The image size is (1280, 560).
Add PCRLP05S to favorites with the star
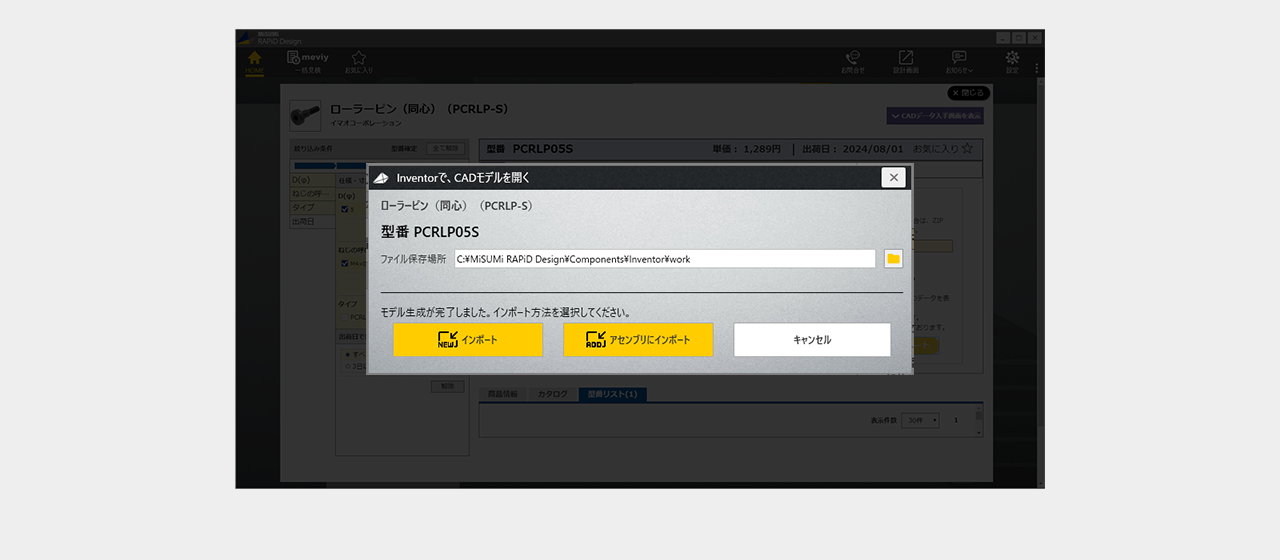pos(966,149)
